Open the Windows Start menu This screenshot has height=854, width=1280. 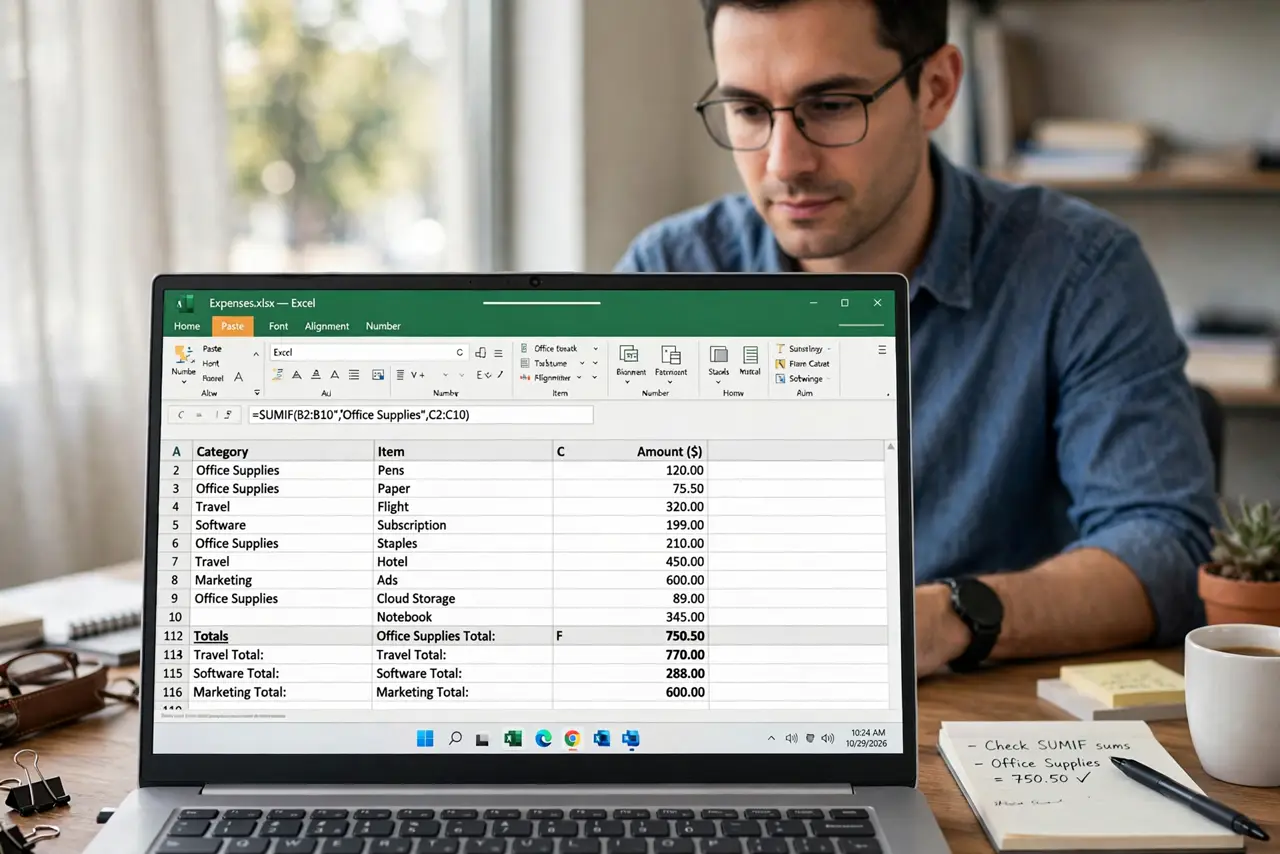(x=425, y=738)
